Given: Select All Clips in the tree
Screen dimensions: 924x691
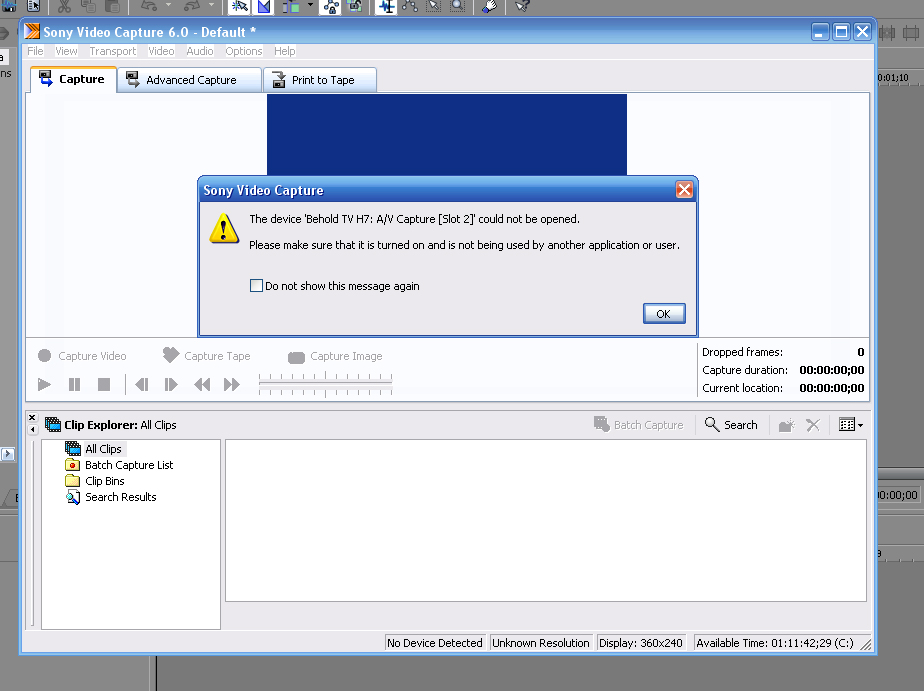Looking at the screenshot, I should click(x=103, y=449).
